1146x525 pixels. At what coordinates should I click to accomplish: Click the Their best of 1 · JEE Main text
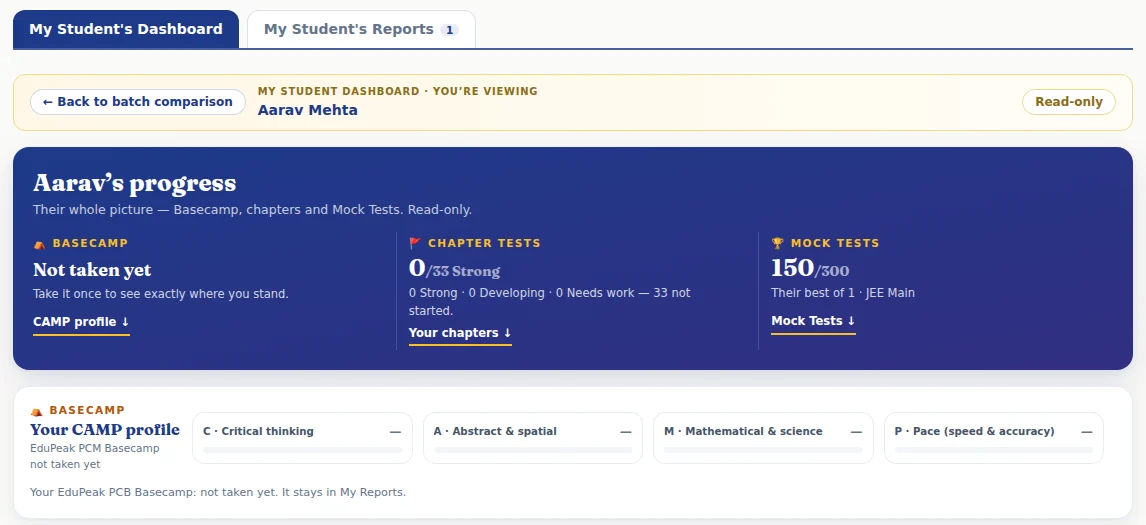click(843, 293)
